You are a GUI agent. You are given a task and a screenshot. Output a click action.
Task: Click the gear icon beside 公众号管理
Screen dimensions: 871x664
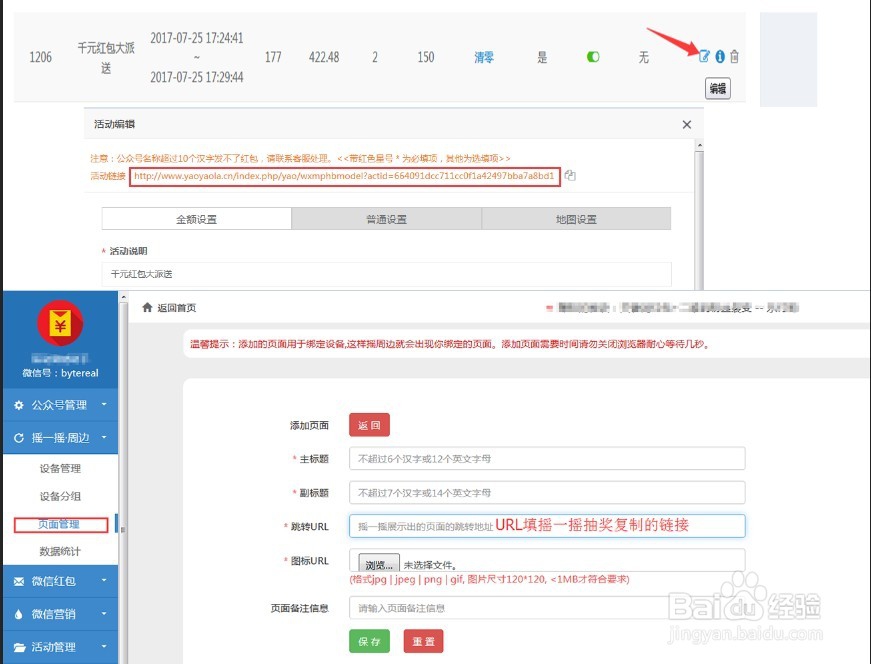pos(17,406)
